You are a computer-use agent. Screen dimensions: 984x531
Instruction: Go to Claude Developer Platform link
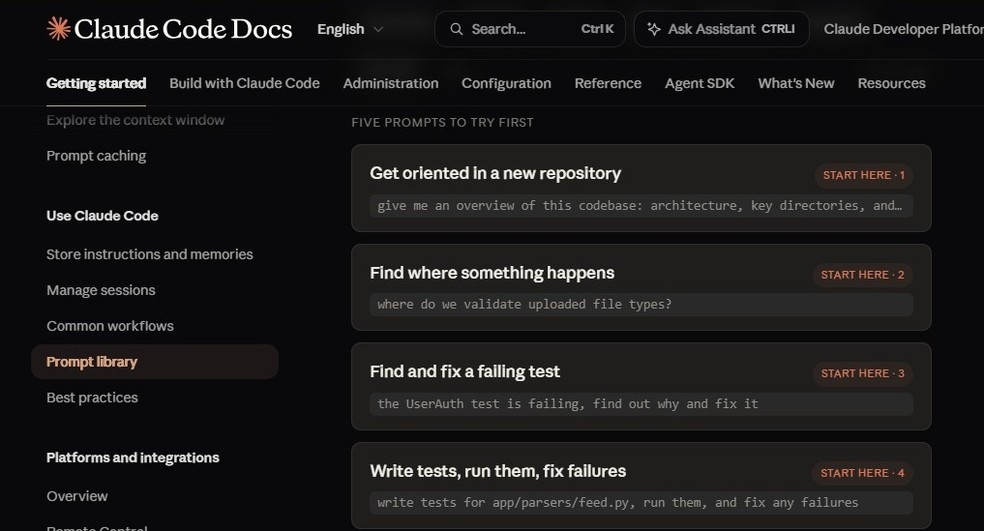904,29
